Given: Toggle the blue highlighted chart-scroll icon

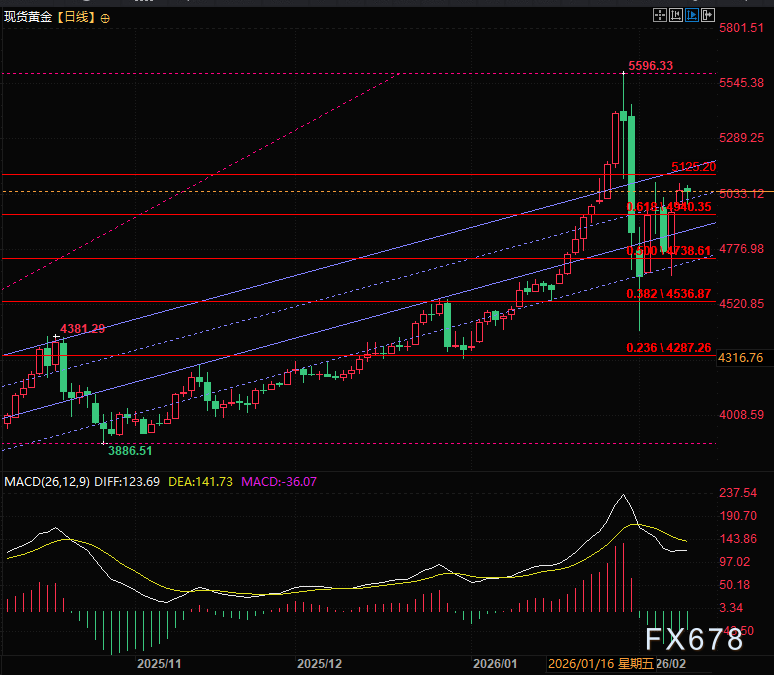Looking at the screenshot, I should [x=691, y=15].
